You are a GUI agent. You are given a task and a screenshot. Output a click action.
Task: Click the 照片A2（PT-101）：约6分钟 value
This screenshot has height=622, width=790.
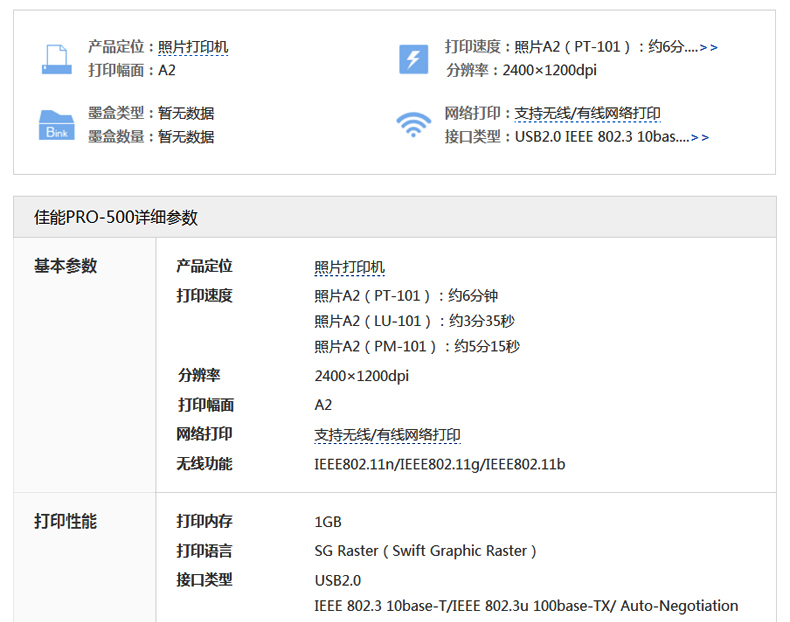[x=406, y=296]
